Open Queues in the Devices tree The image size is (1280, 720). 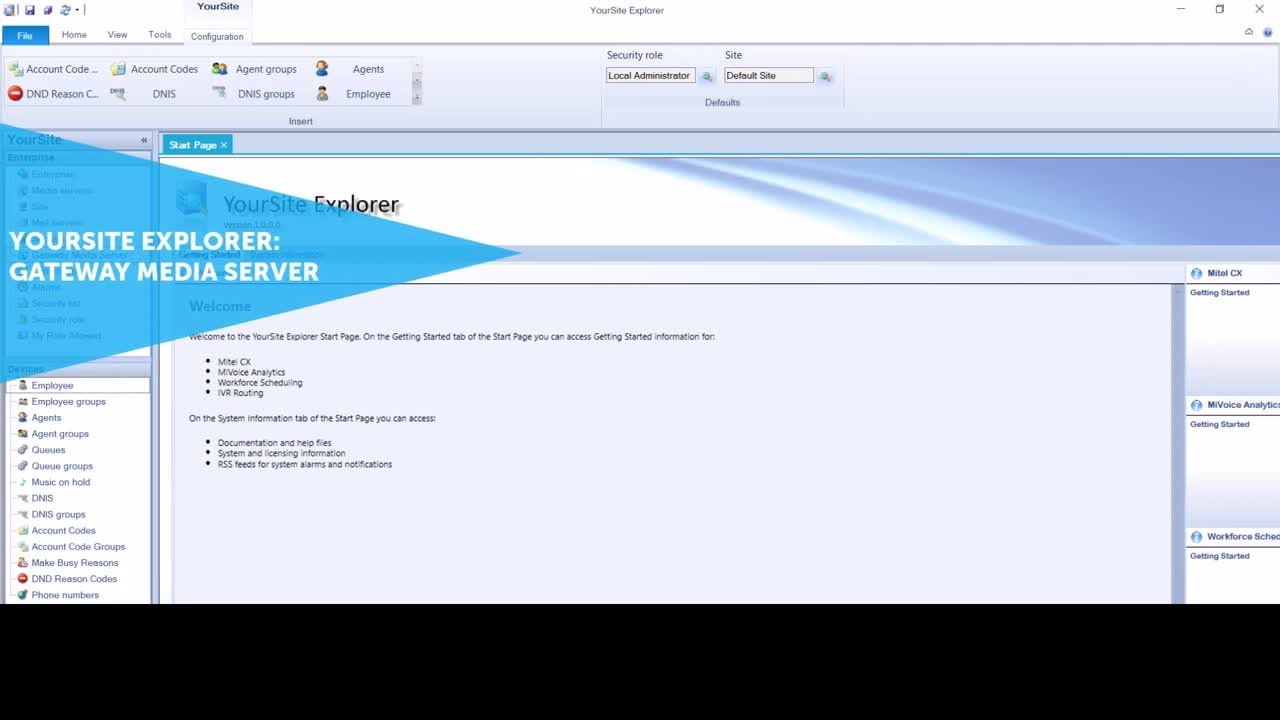[x=48, y=450]
